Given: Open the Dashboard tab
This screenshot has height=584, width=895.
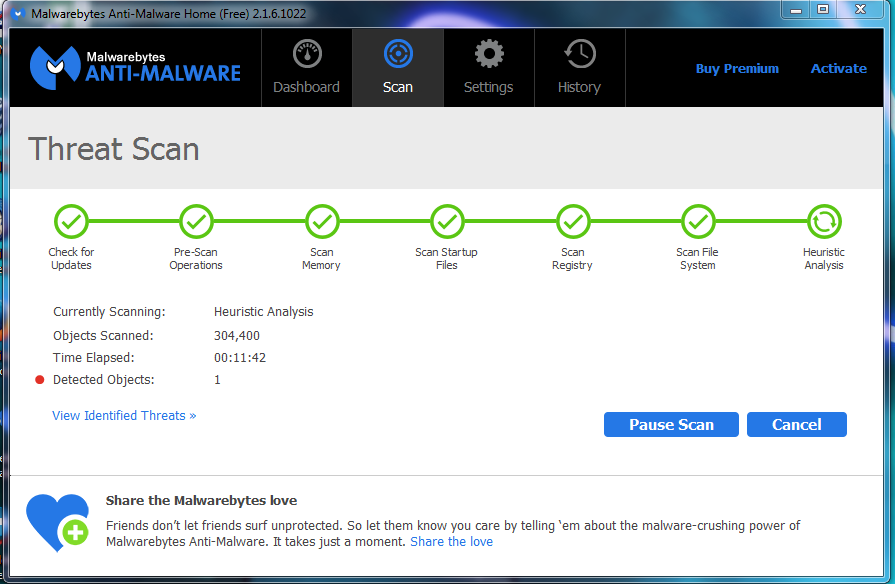Looking at the screenshot, I should pyautogui.click(x=307, y=68).
